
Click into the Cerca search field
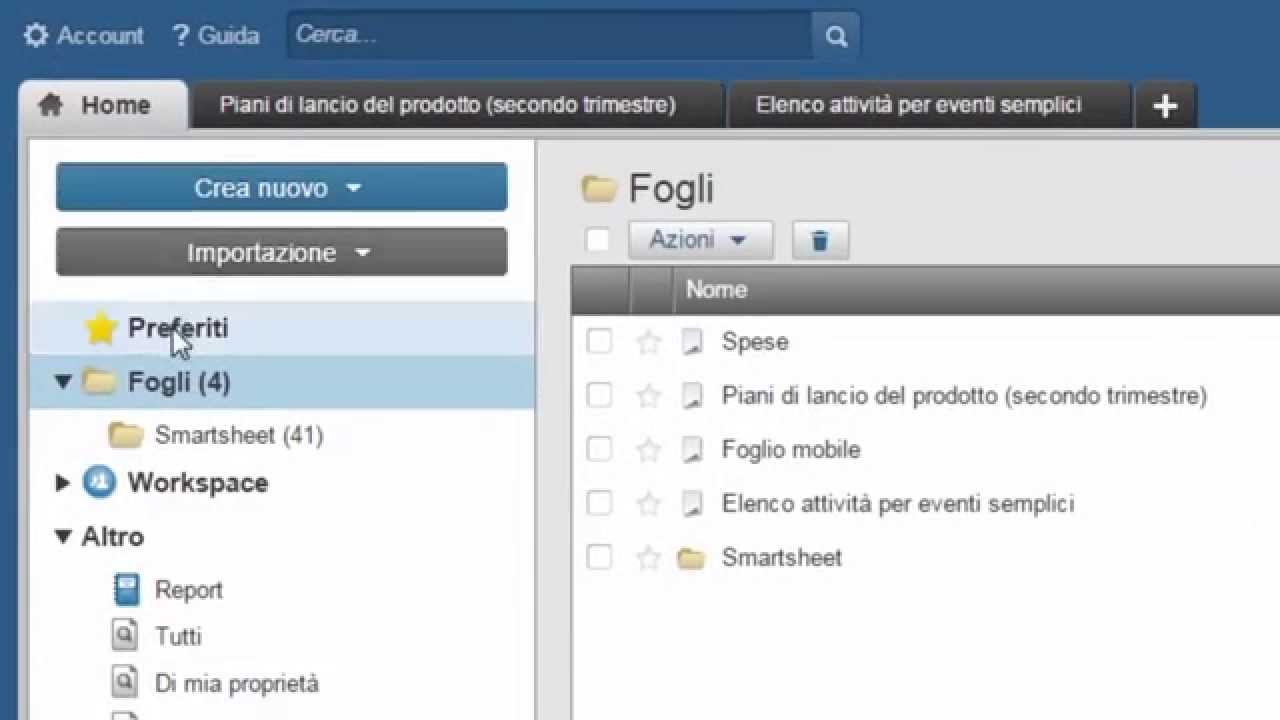550,36
